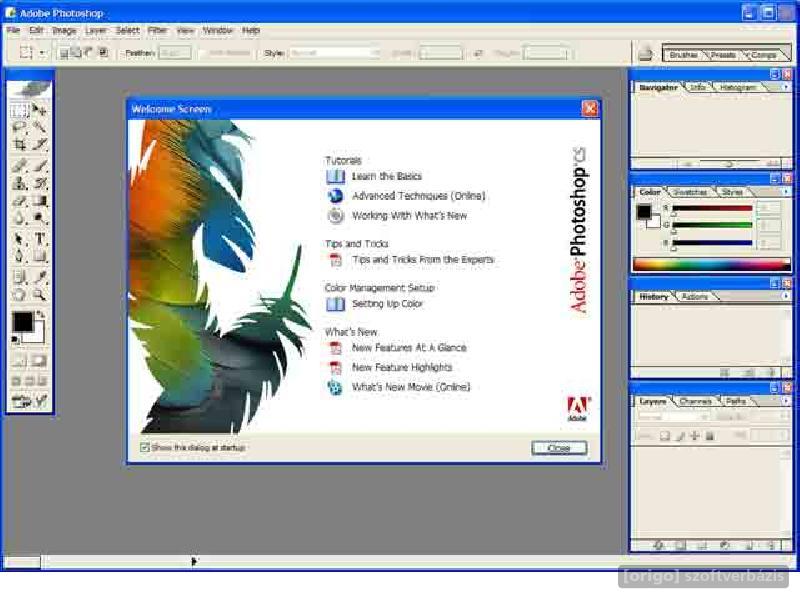Swap foreground and background colors in toolbox
This screenshot has height=600, width=800.
coord(41,315)
